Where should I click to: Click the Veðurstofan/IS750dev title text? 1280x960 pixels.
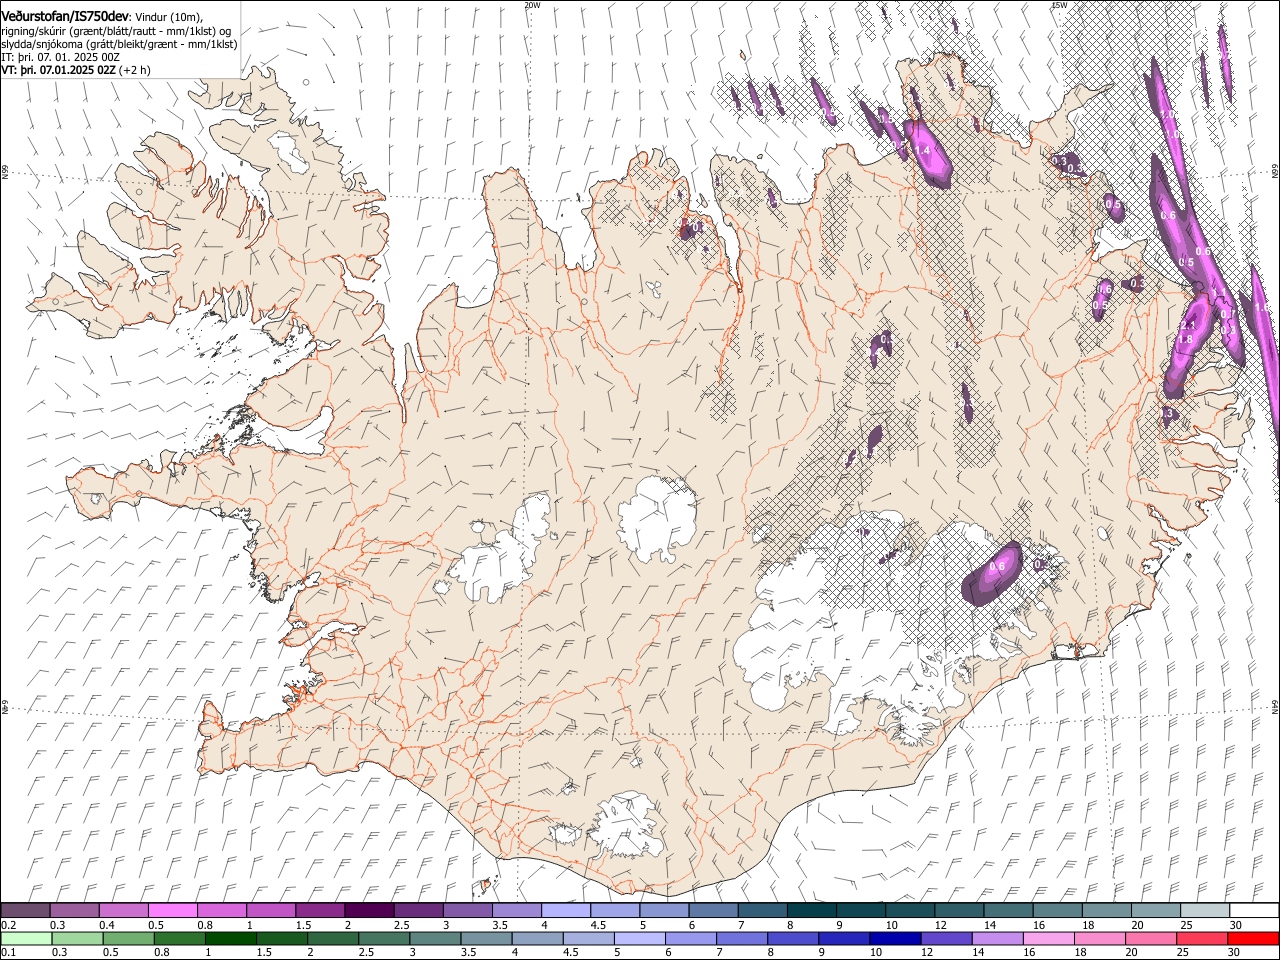(x=65, y=16)
